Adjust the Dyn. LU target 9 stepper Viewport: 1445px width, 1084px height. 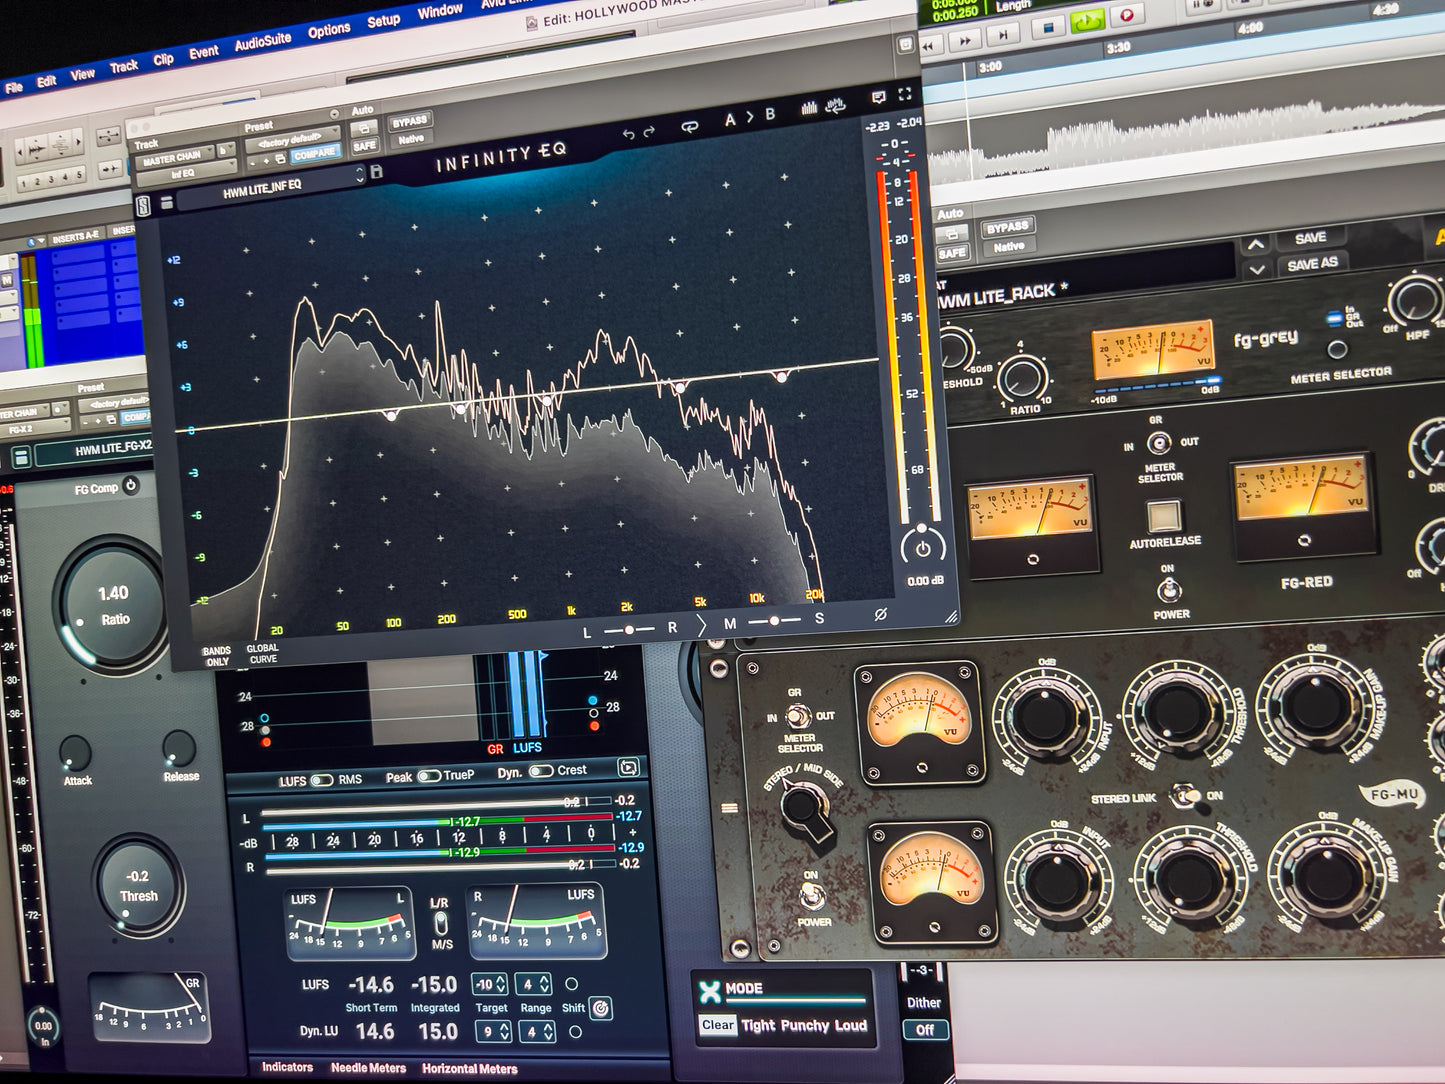coord(494,1030)
